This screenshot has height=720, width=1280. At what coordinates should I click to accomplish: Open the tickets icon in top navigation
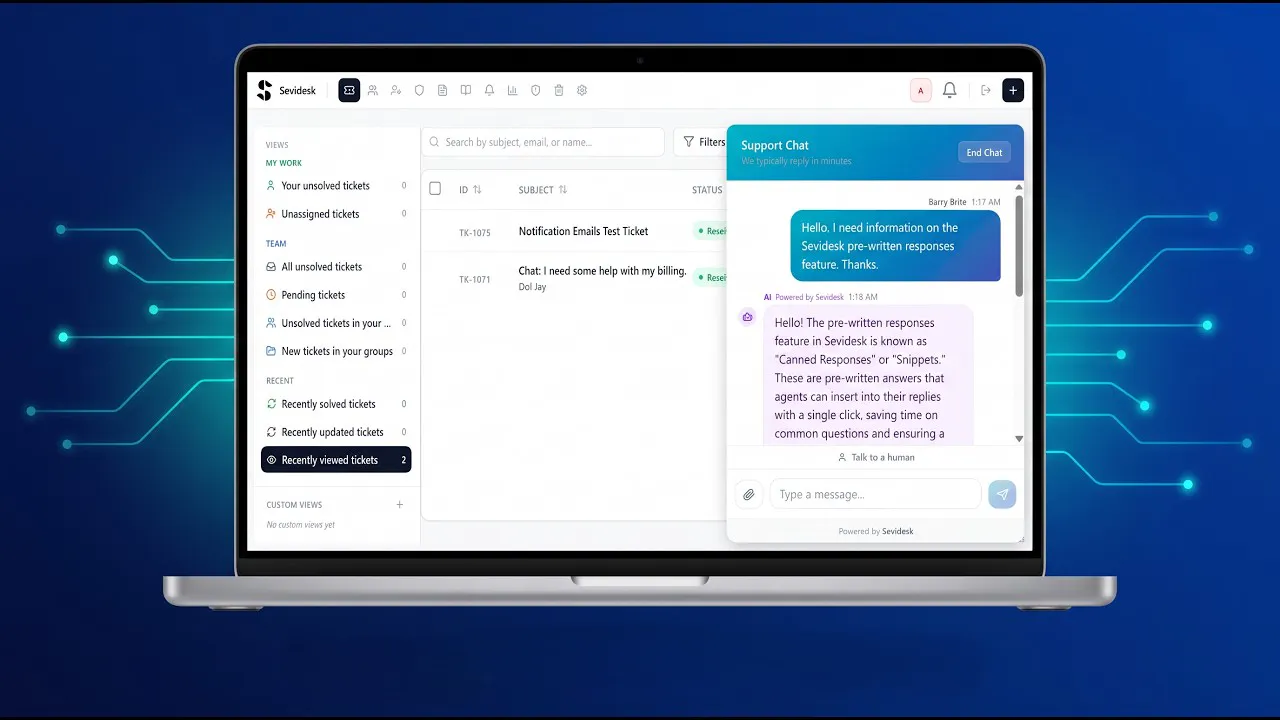(x=349, y=90)
